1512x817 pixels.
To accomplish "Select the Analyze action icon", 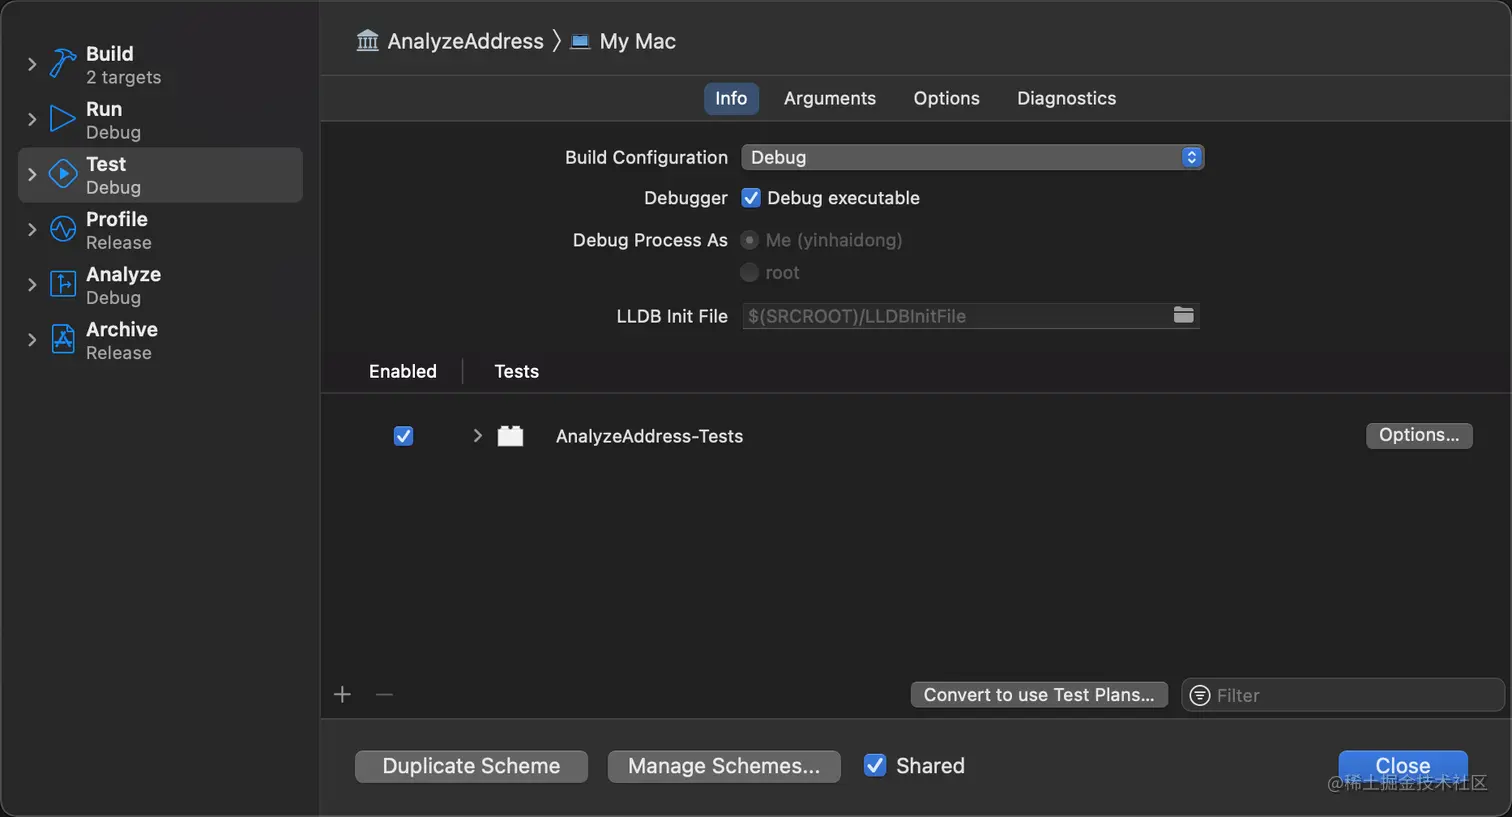I will (63, 284).
